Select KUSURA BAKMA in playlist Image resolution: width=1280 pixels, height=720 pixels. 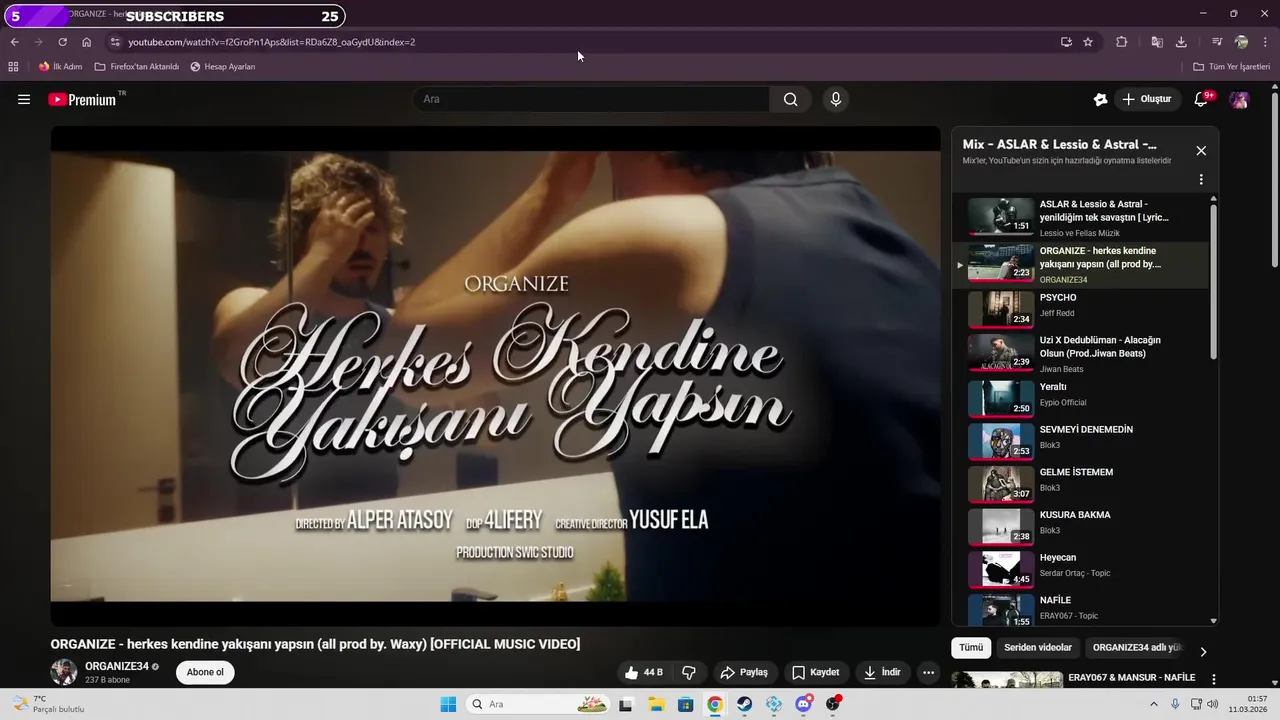pyautogui.click(x=1080, y=526)
